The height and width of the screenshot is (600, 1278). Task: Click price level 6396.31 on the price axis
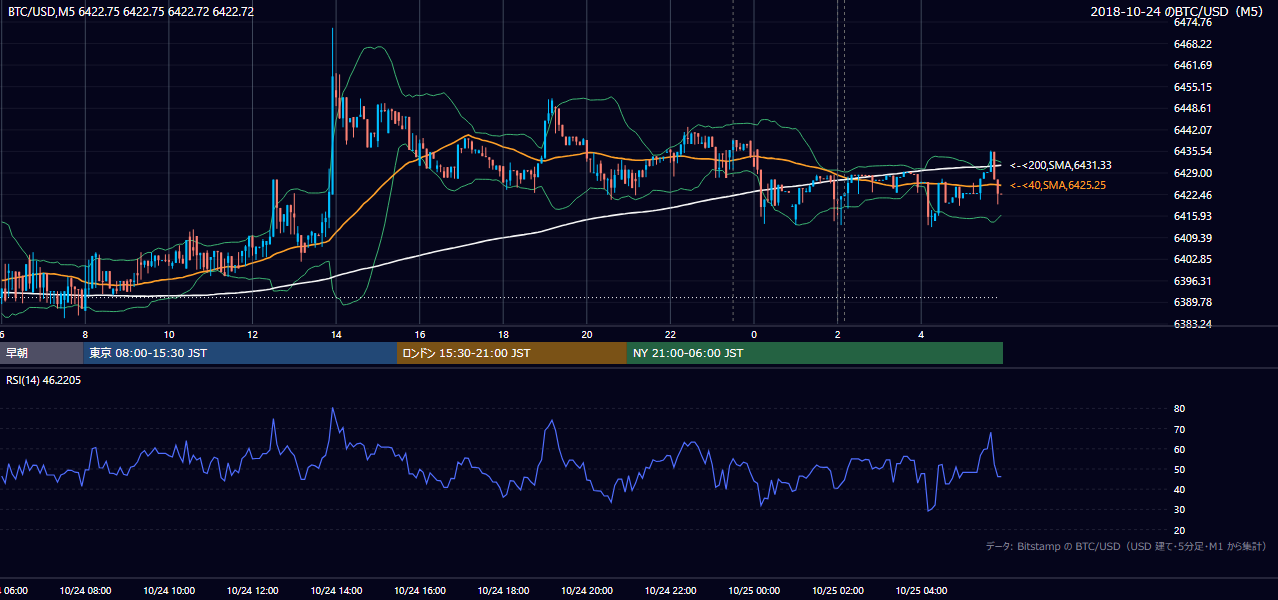coord(1192,281)
